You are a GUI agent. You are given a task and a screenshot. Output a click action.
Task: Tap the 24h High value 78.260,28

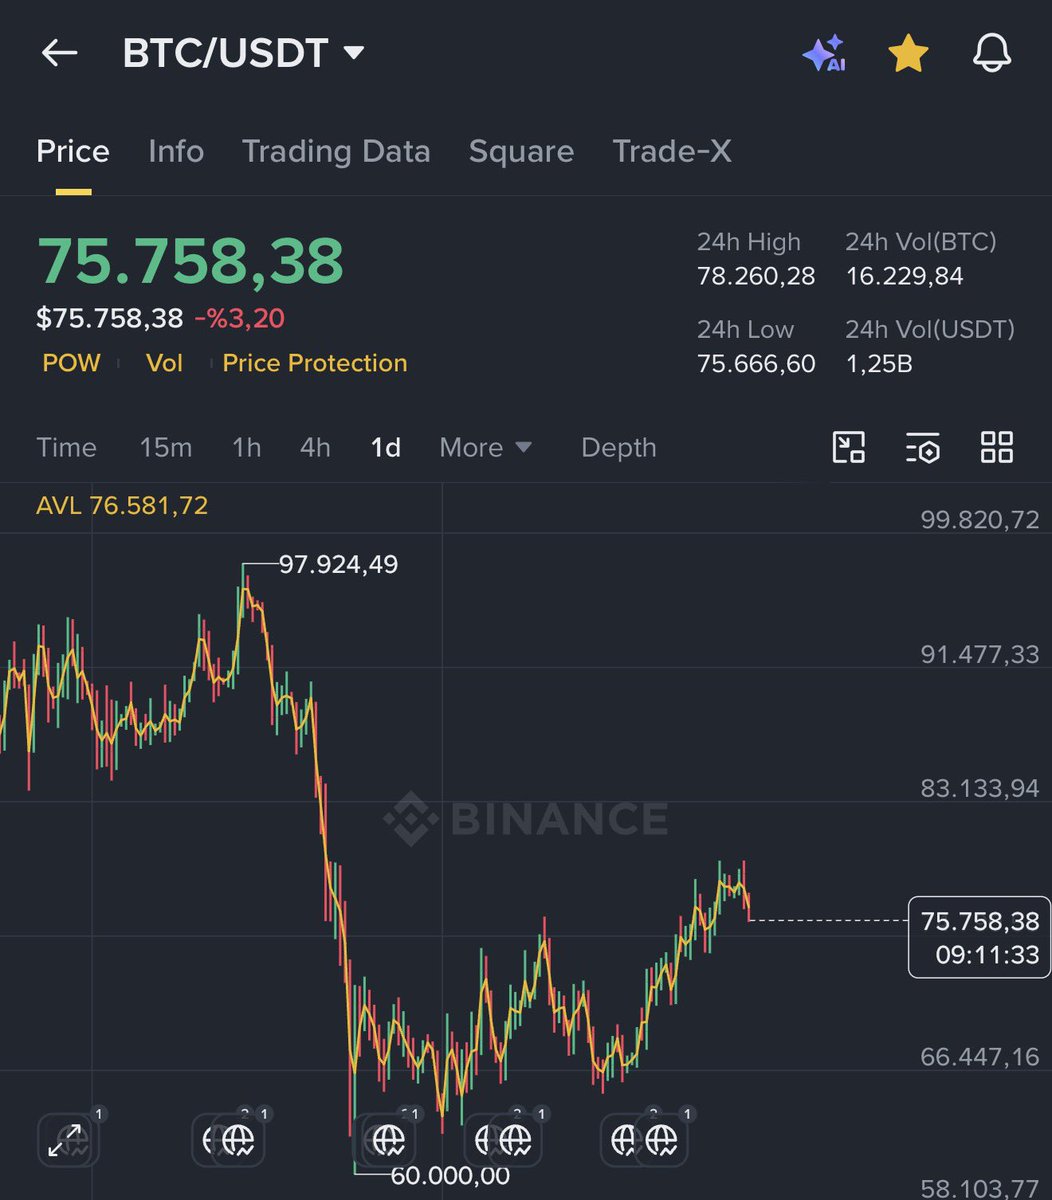coord(756,276)
